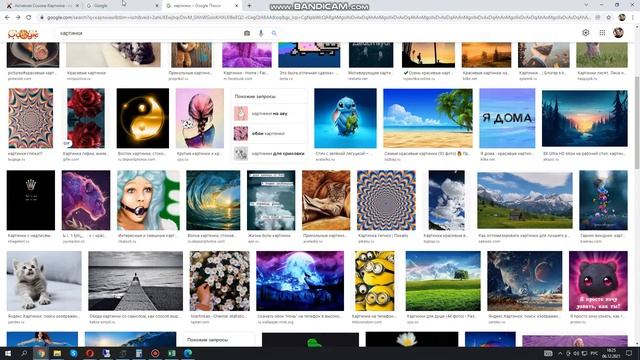Click the Chrome profile avatar in the toolbar
The height and width of the screenshot is (360, 640).
(x=622, y=18)
